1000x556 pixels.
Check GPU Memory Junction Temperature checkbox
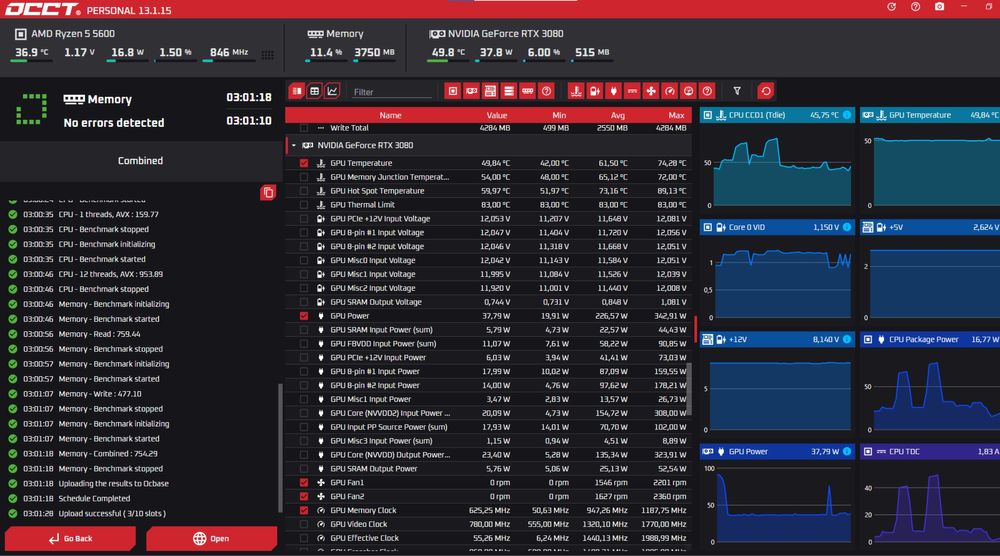304,177
